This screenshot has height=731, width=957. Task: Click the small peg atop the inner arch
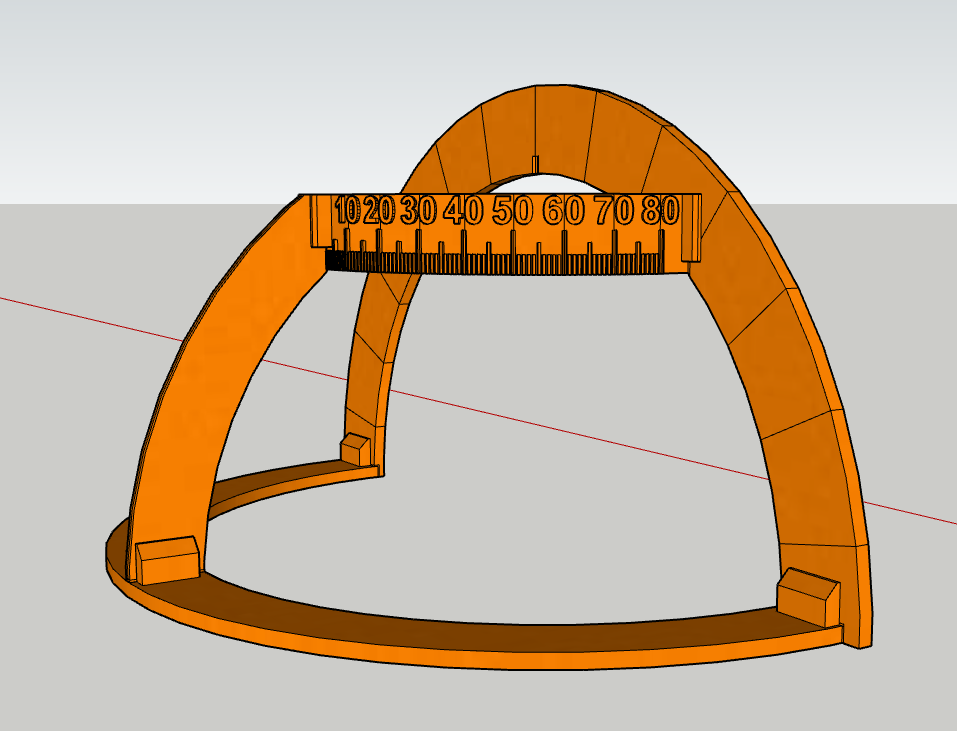(x=533, y=164)
